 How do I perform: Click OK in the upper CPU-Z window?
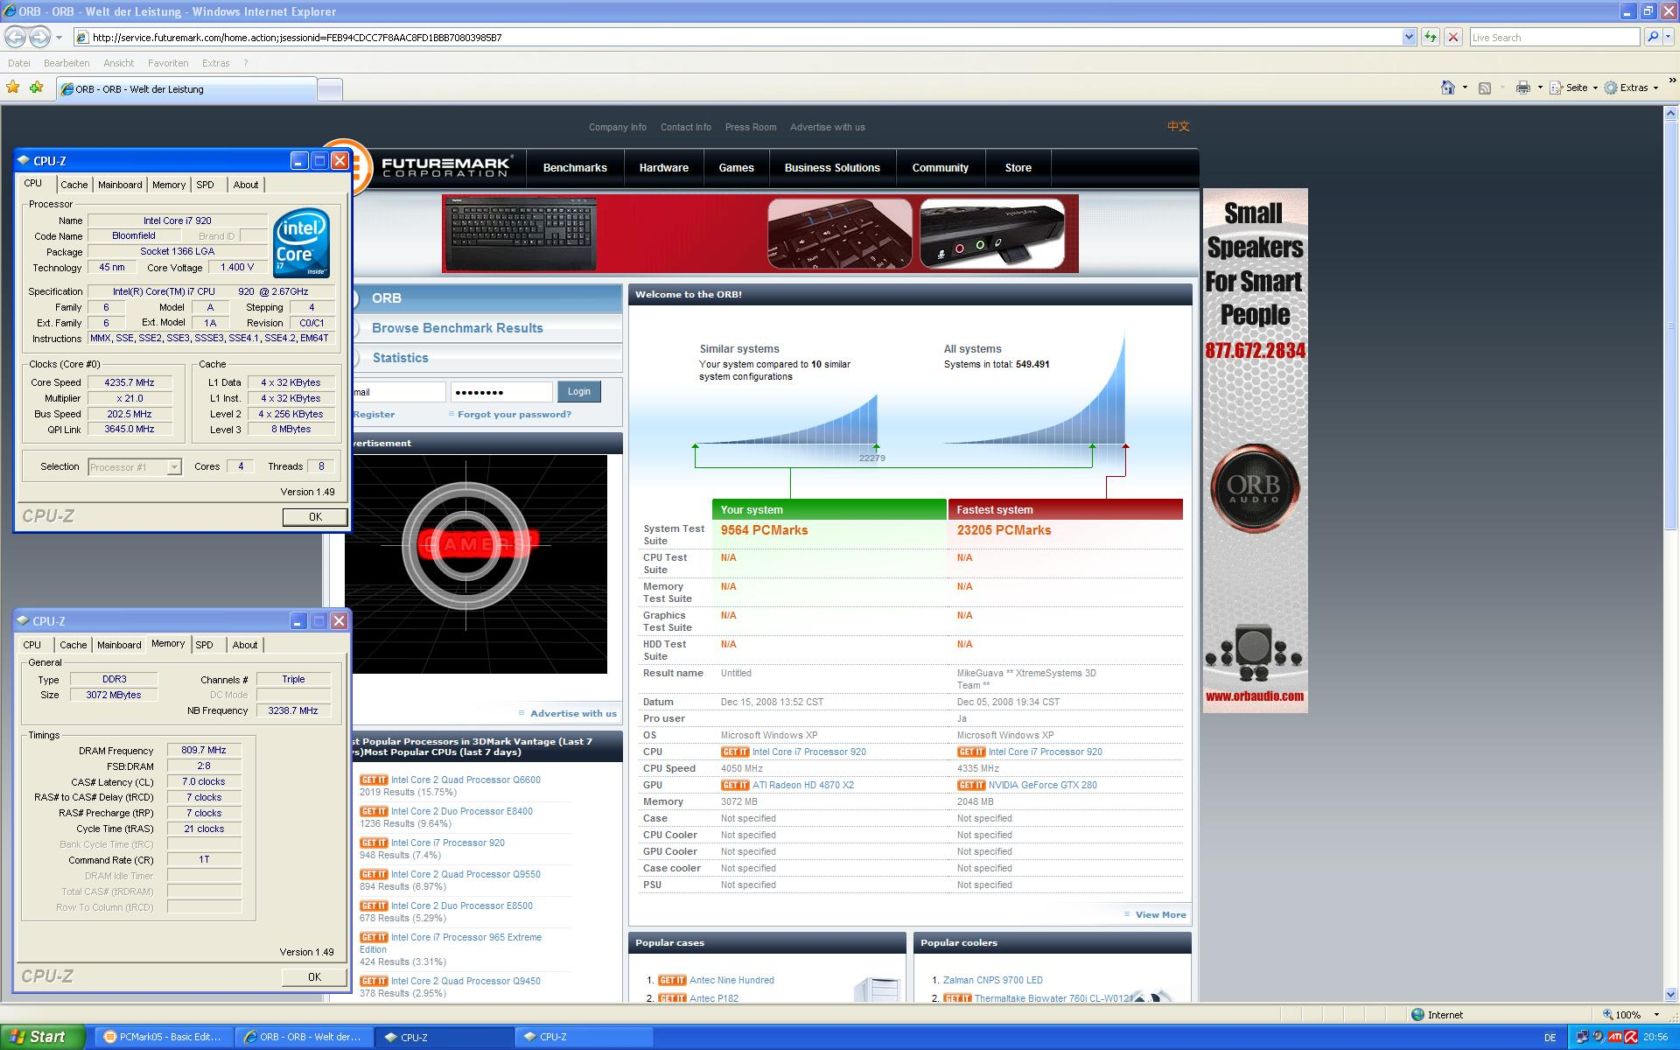pyautogui.click(x=315, y=517)
